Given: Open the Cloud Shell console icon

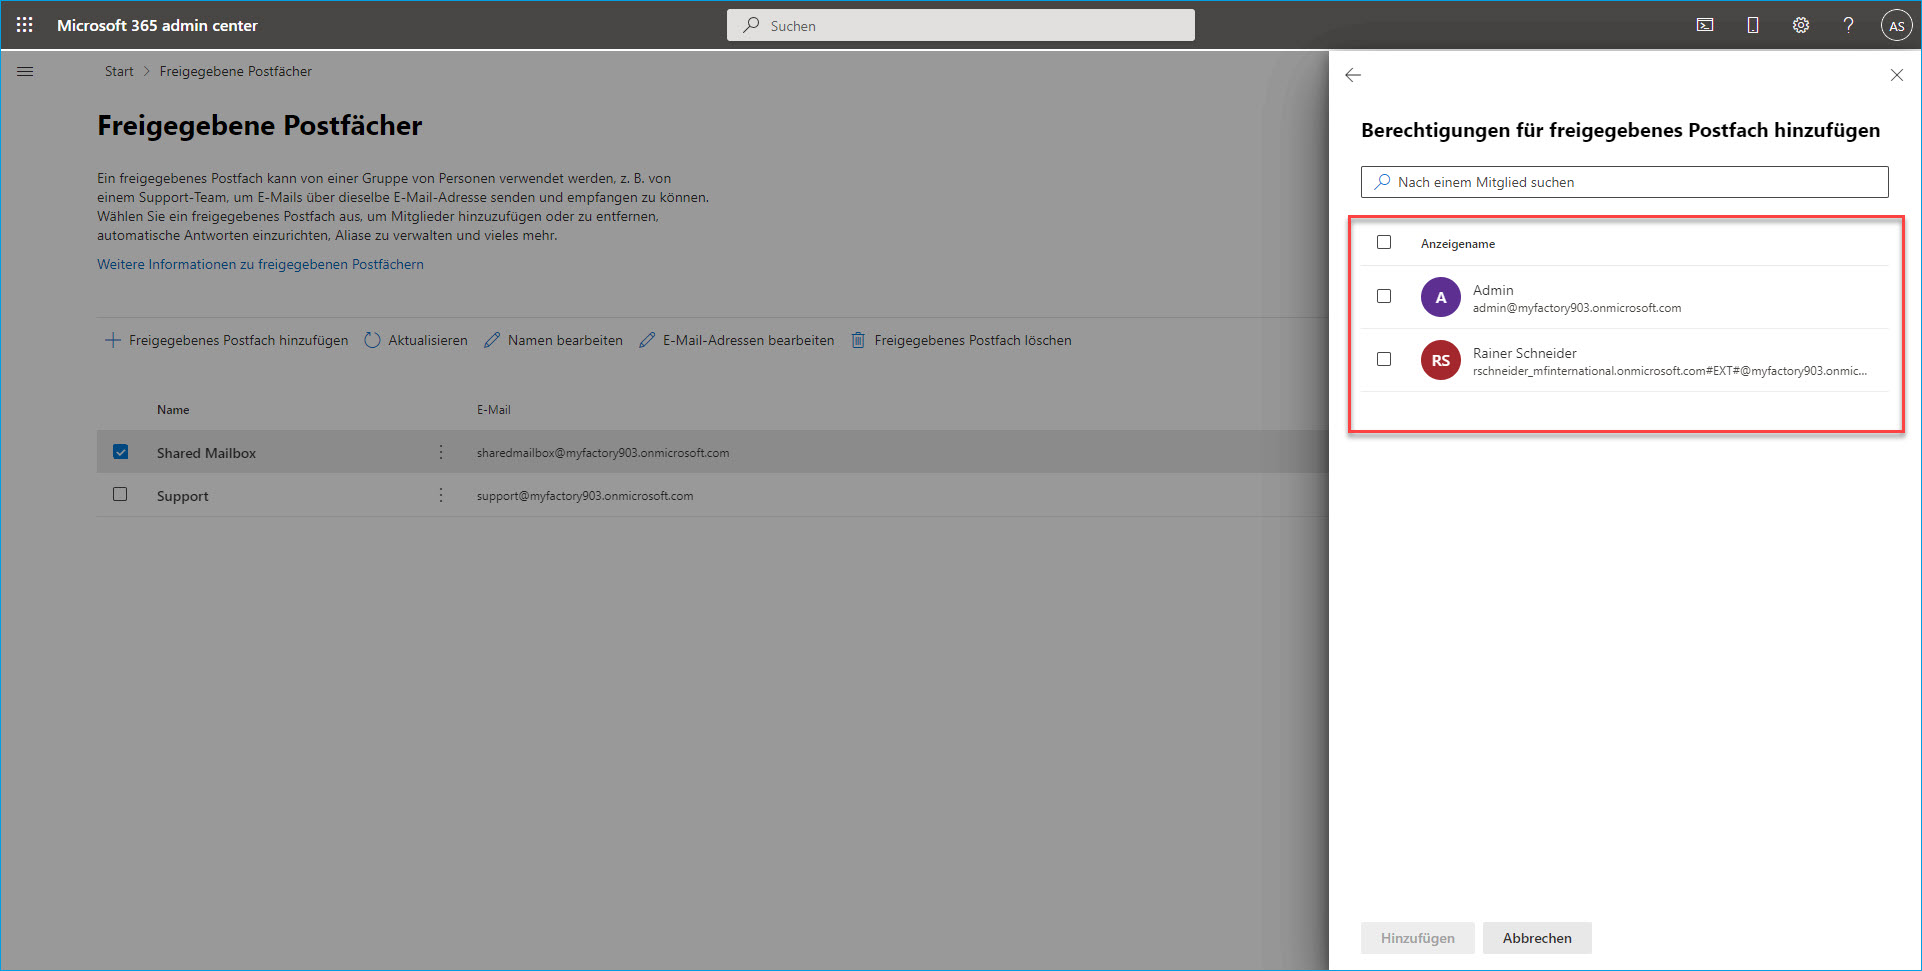Looking at the screenshot, I should tap(1705, 25).
